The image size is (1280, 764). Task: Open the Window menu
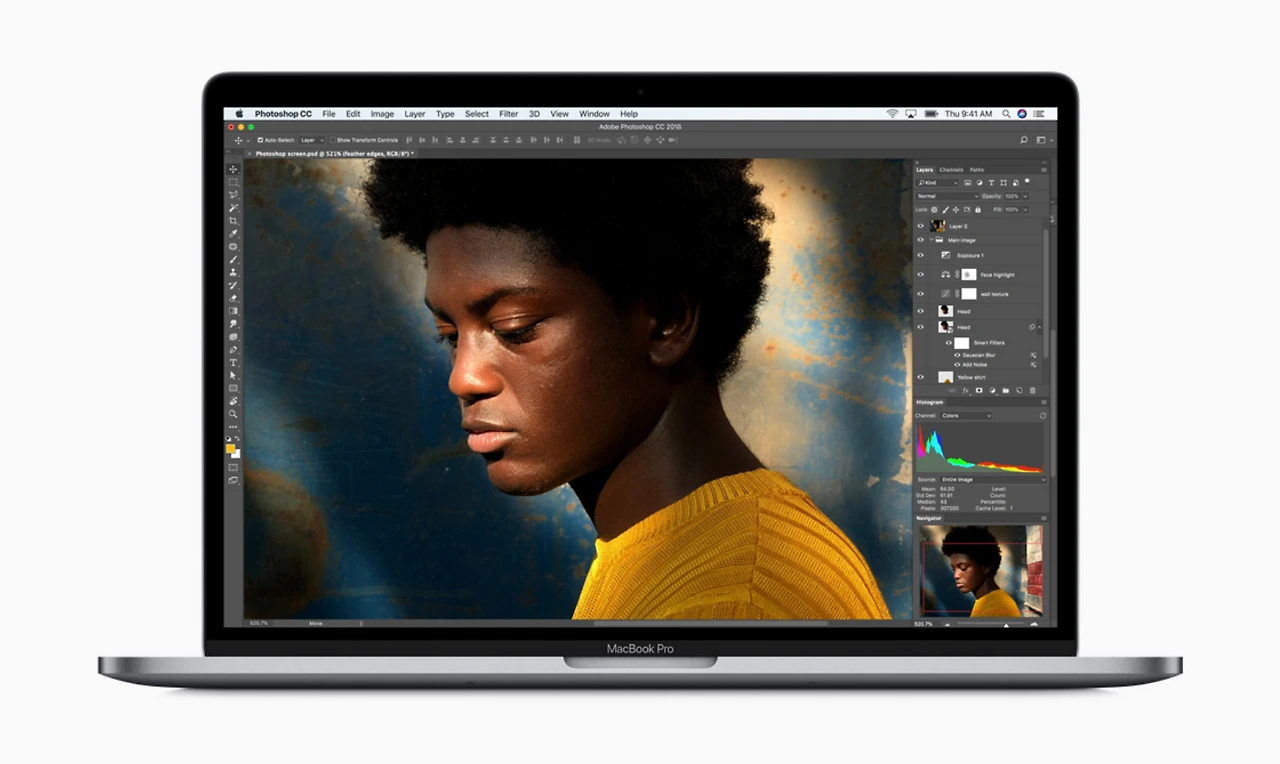tap(594, 114)
